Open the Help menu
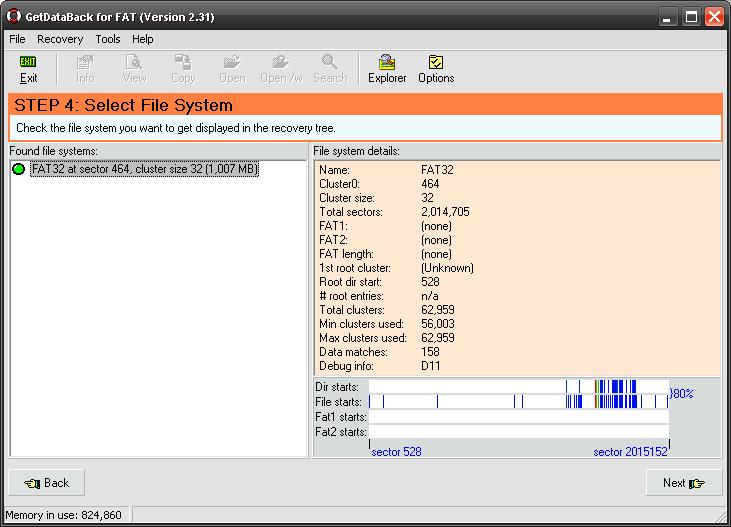Viewport: 731px width, 527px height. (143, 39)
